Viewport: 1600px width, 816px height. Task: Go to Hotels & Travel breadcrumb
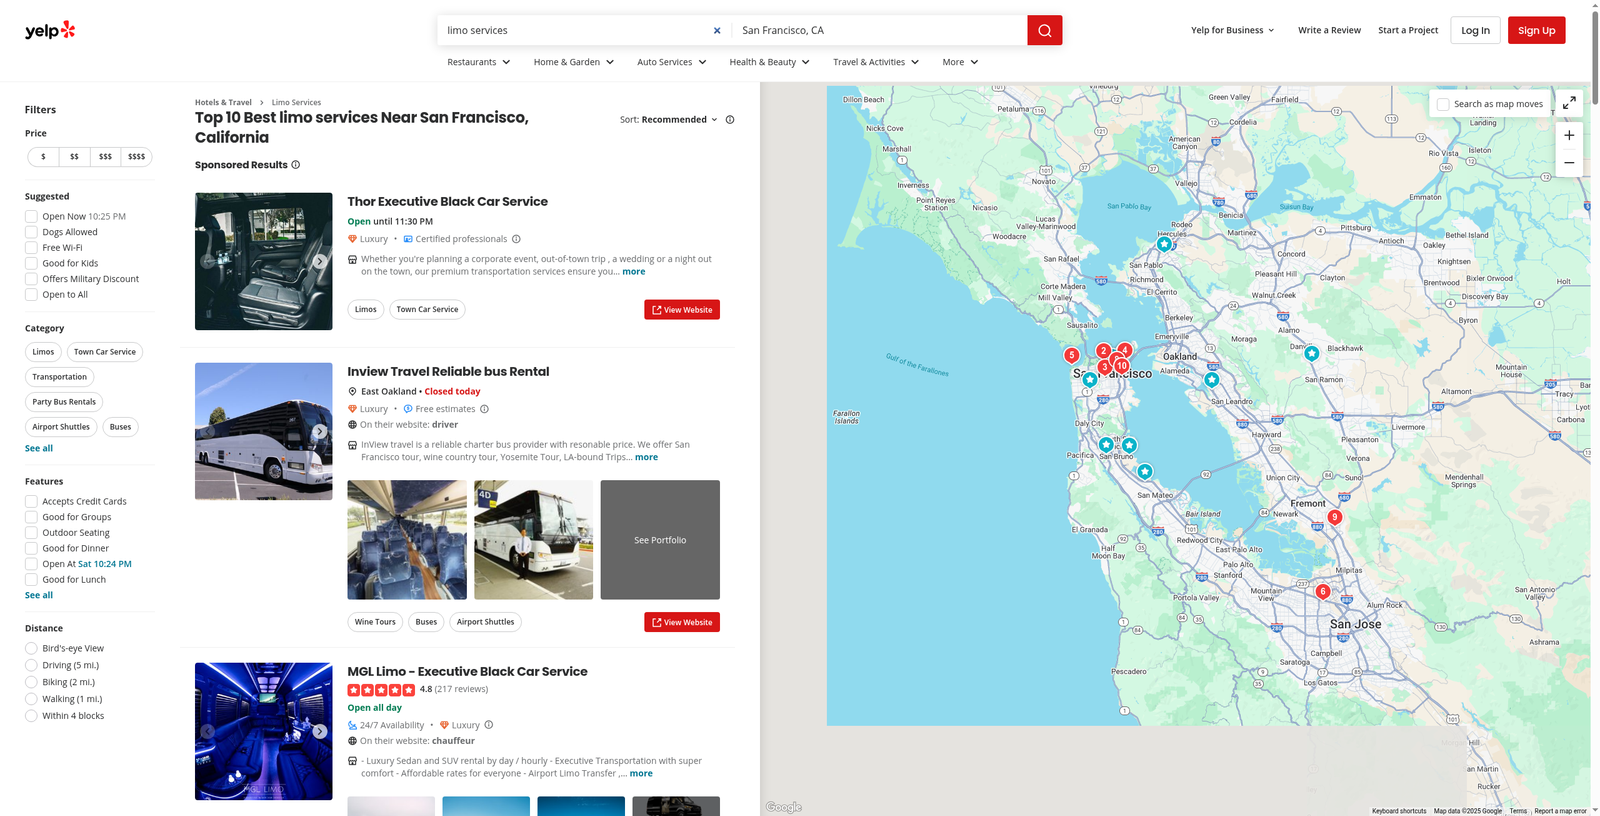(x=223, y=102)
